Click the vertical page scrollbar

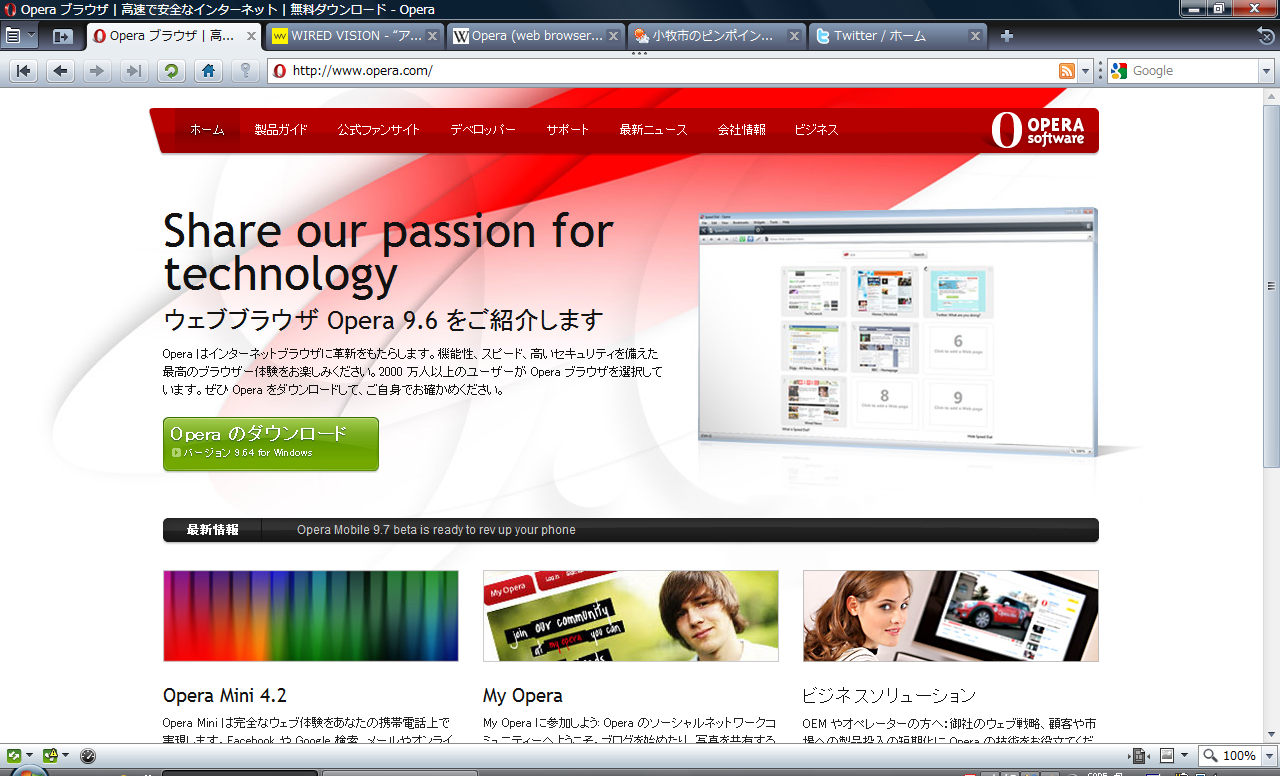pyautogui.click(x=1271, y=415)
